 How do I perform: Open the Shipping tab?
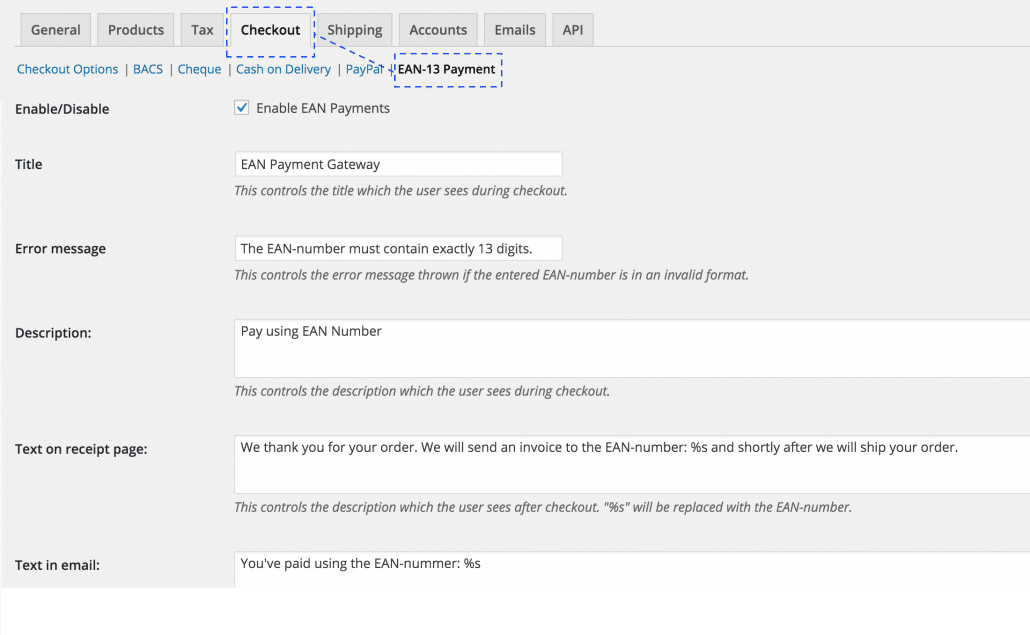(x=355, y=30)
